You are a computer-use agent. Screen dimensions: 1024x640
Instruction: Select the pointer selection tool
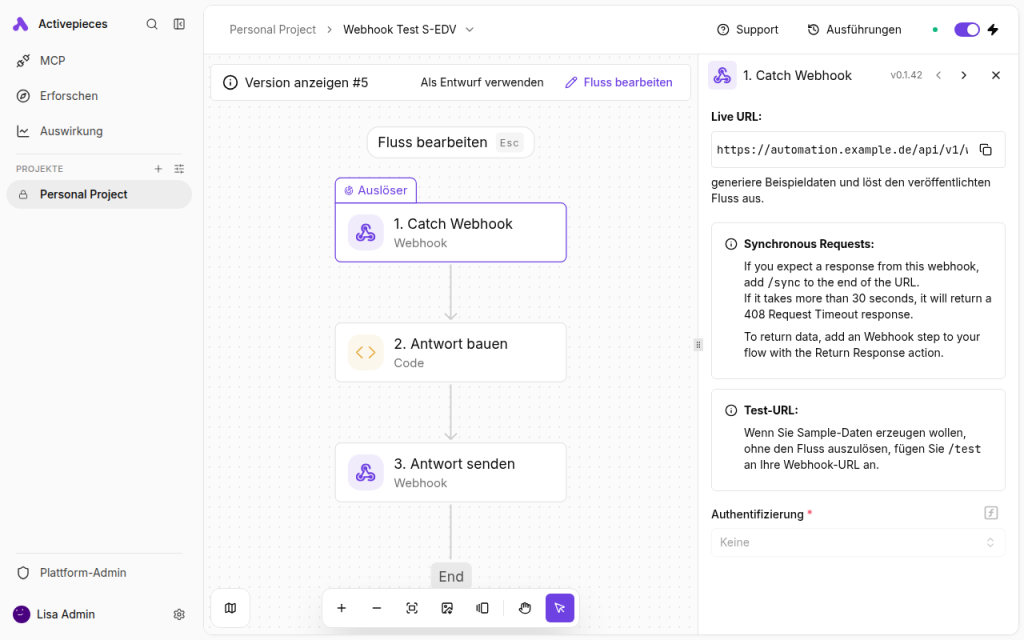560,608
